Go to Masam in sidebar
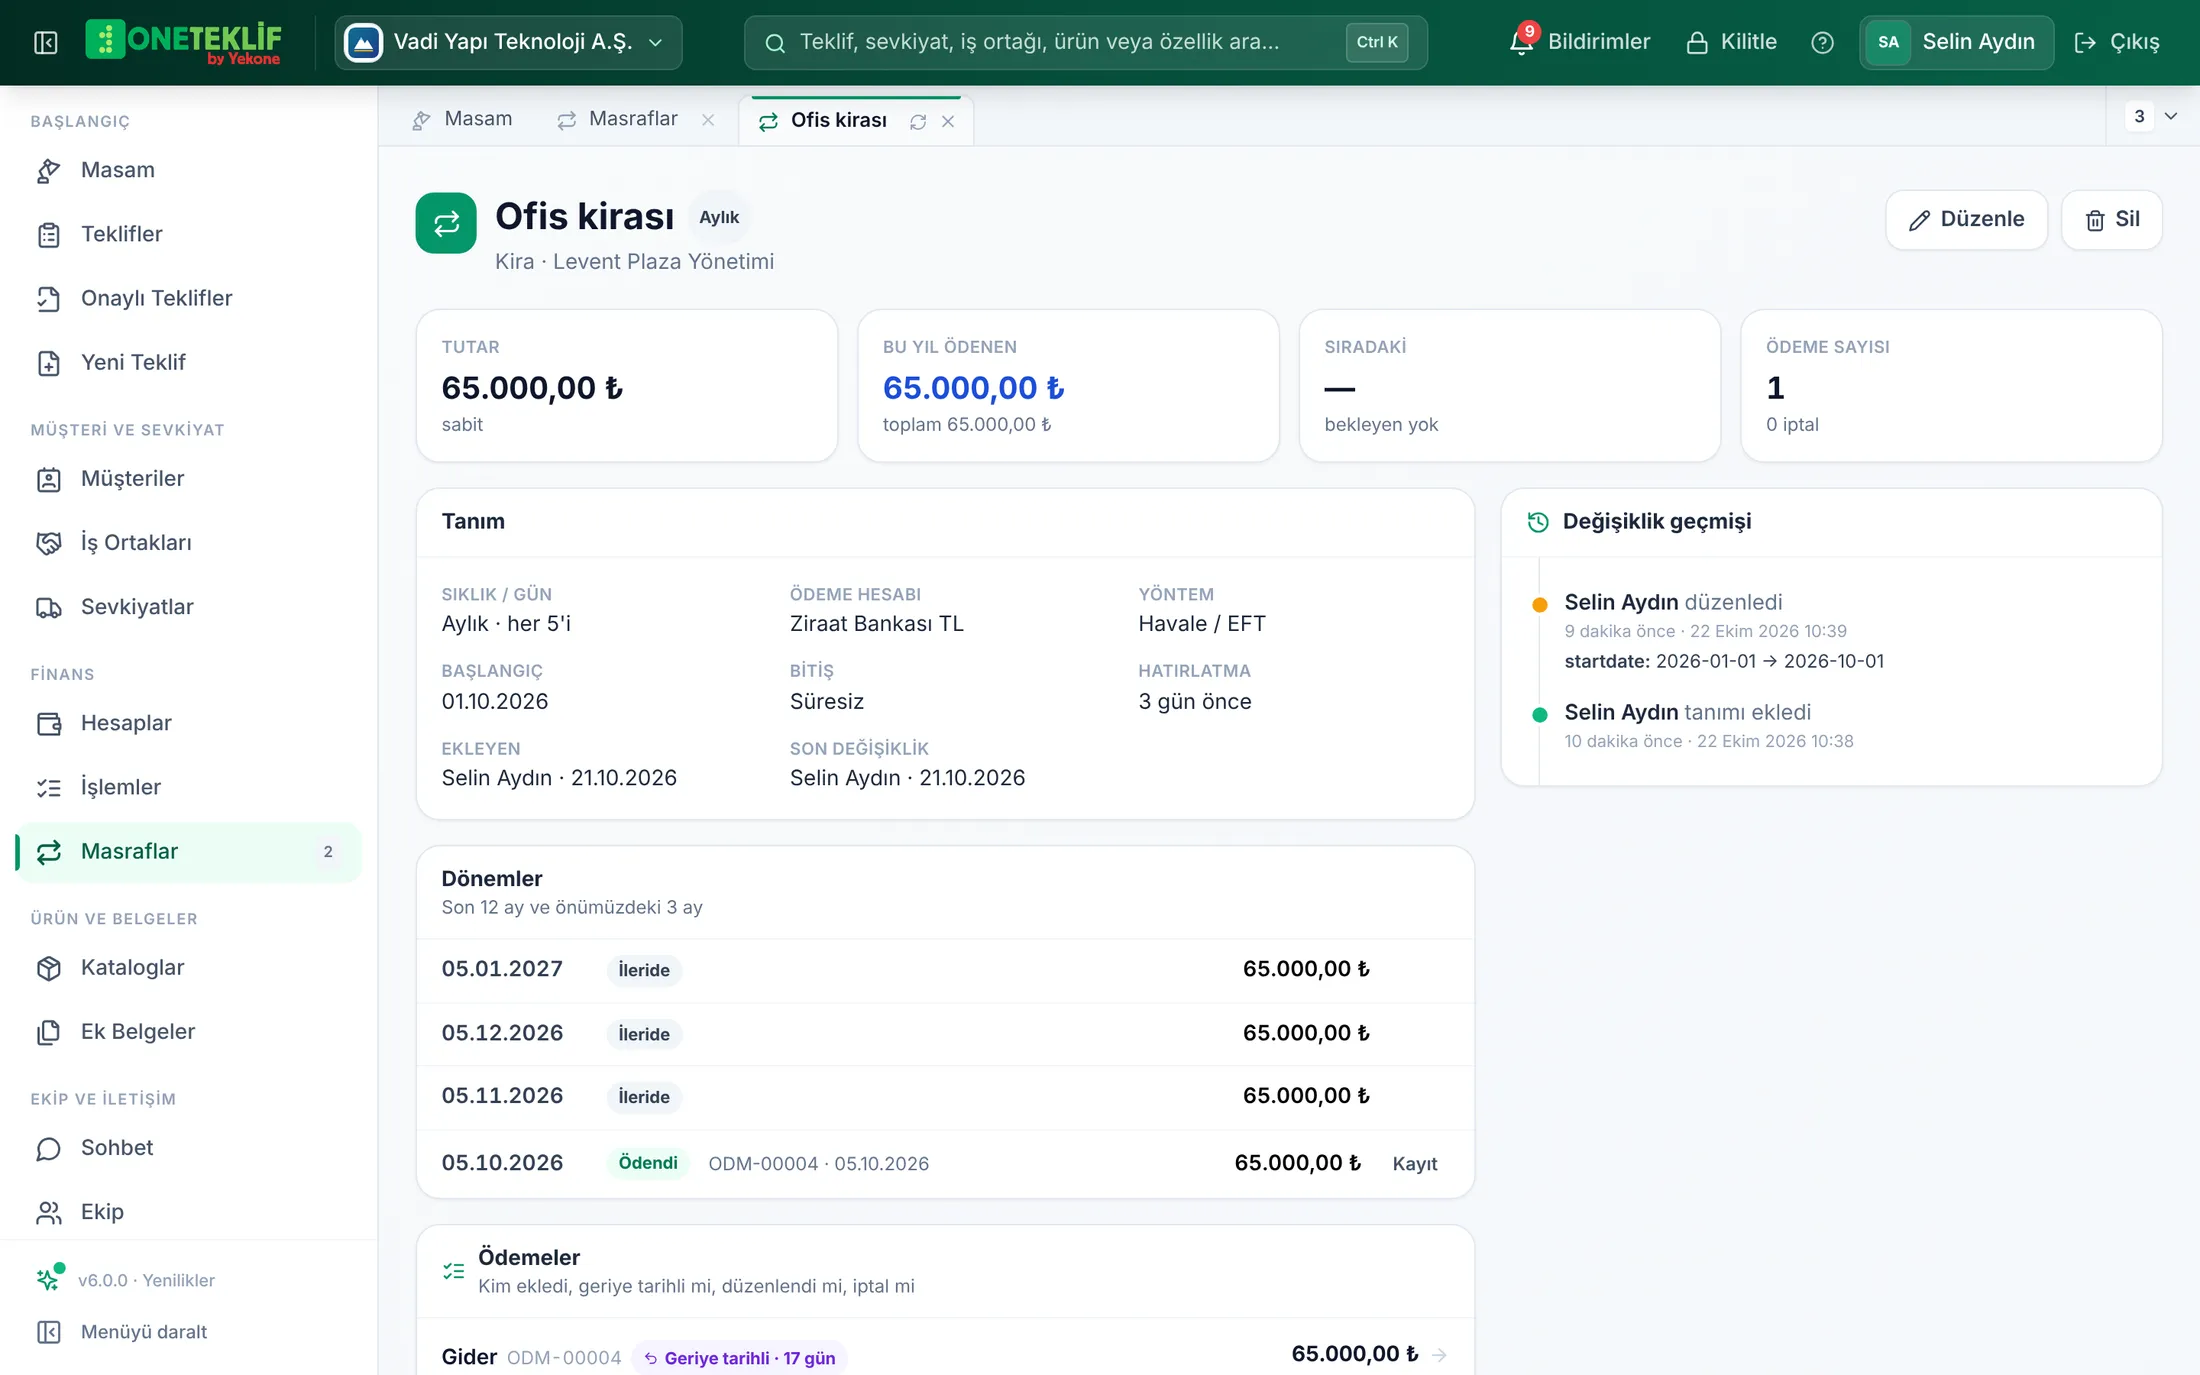This screenshot has height=1375, width=2200. (x=189, y=170)
